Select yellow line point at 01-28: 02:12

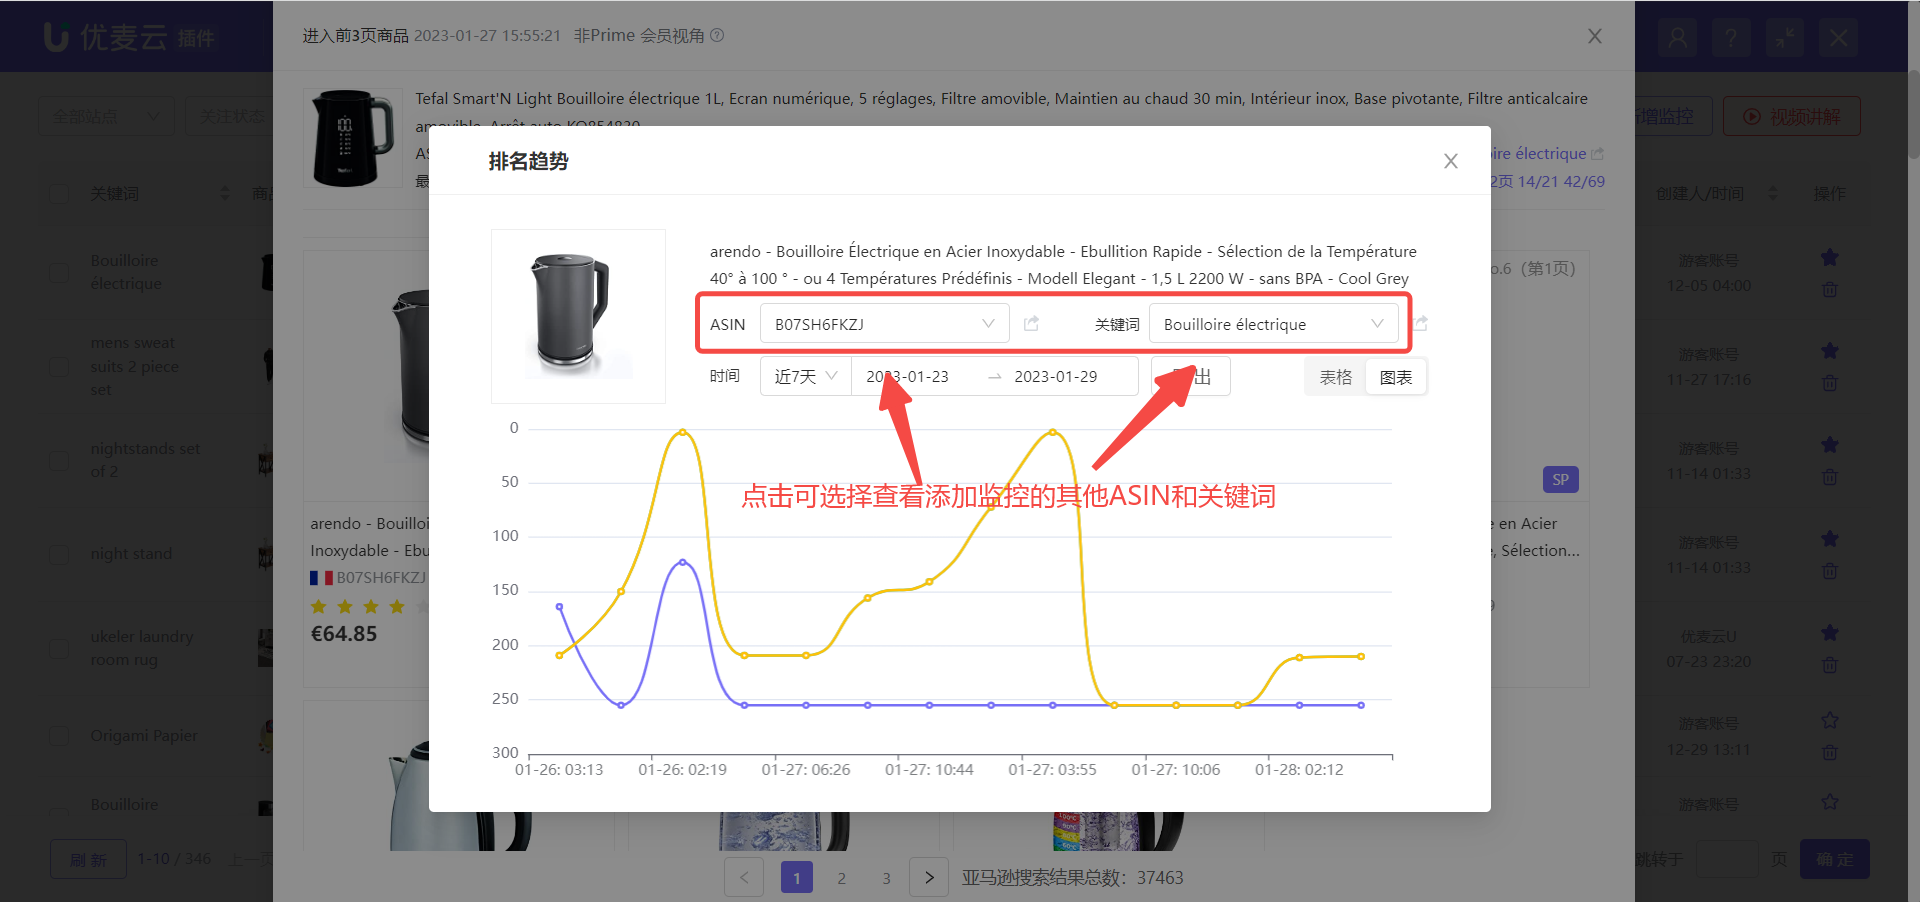(x=1299, y=657)
